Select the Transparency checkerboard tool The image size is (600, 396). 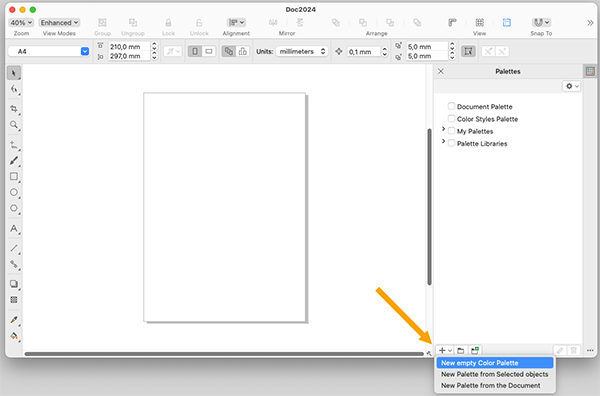tap(14, 300)
